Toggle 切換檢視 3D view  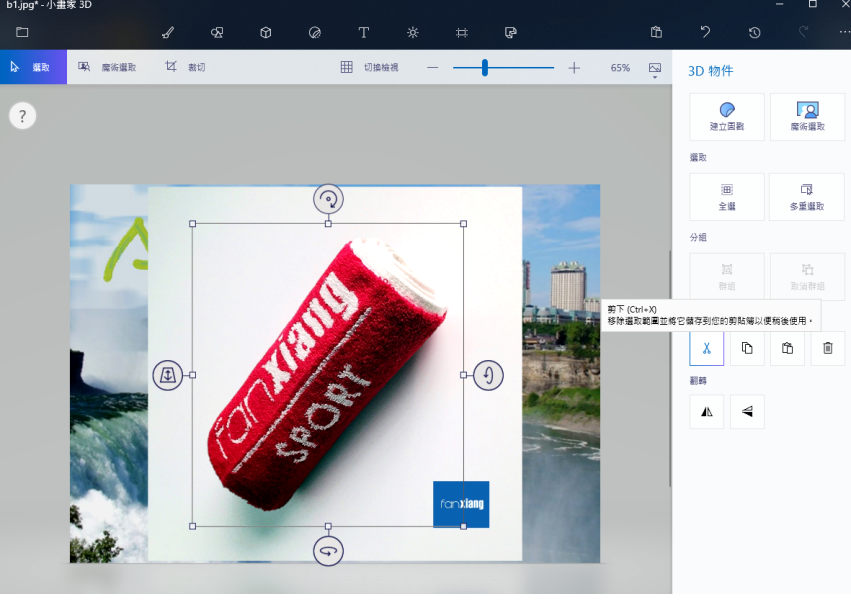tap(370, 67)
